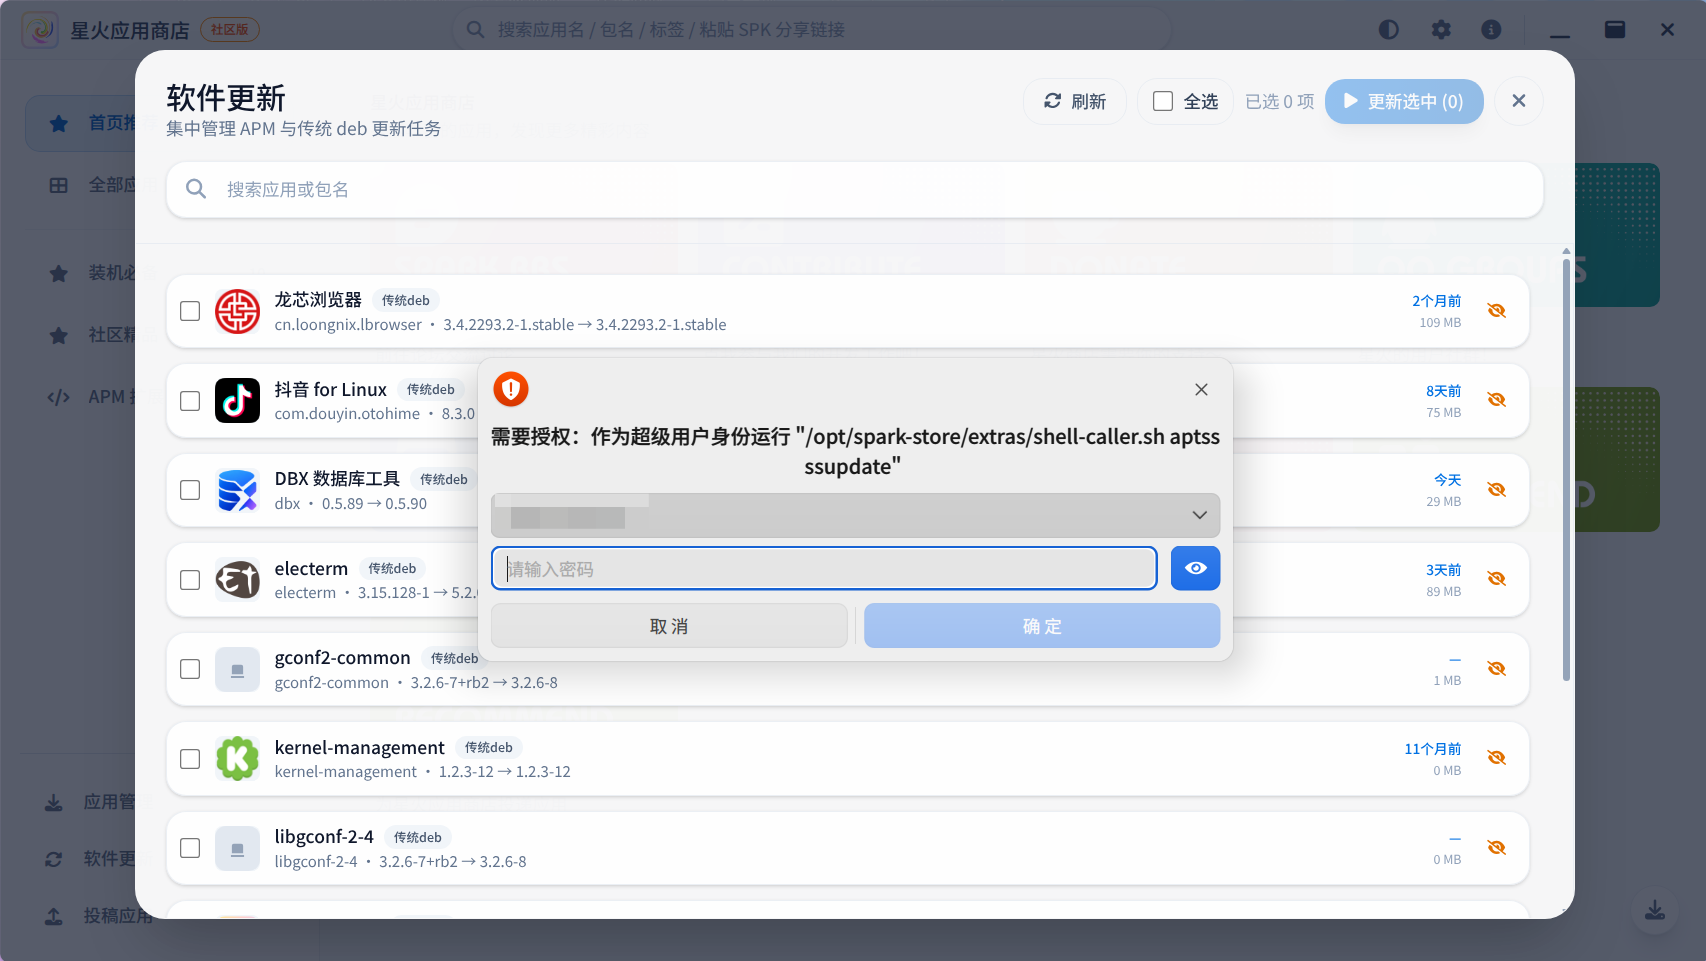Ignore updates for gconf2-common
This screenshot has width=1706, height=961.
pos(1496,669)
